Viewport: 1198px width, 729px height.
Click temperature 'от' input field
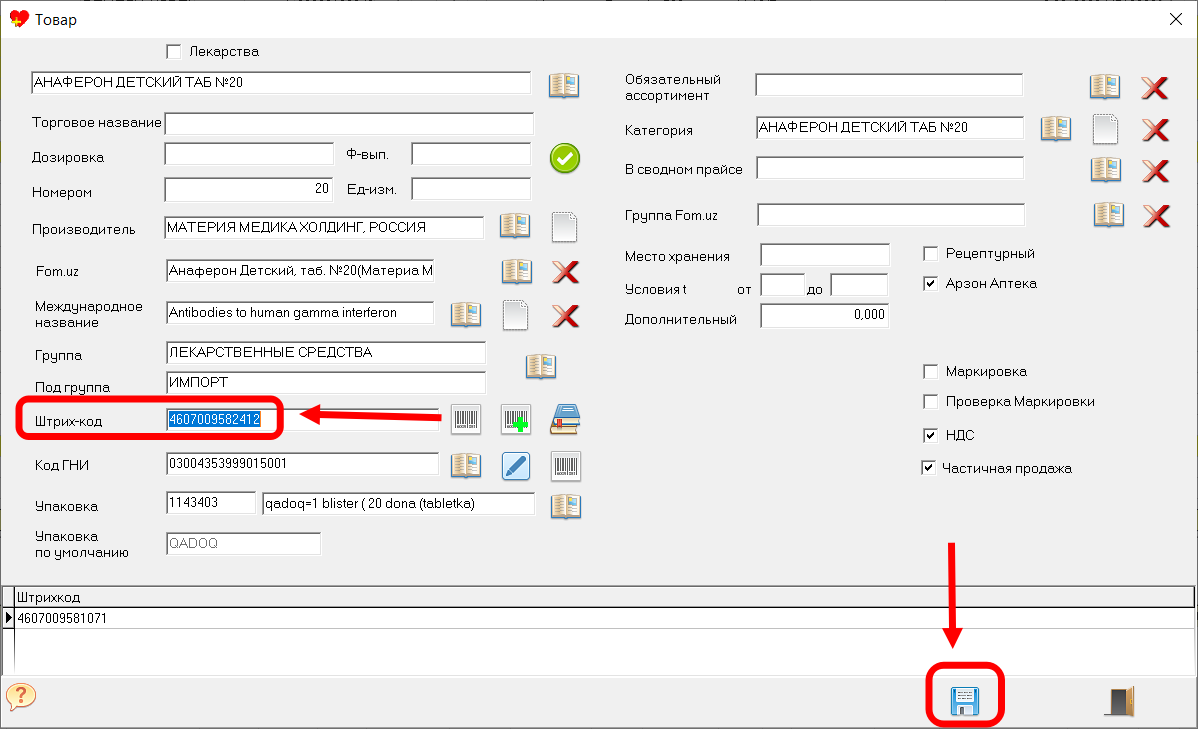[x=783, y=285]
